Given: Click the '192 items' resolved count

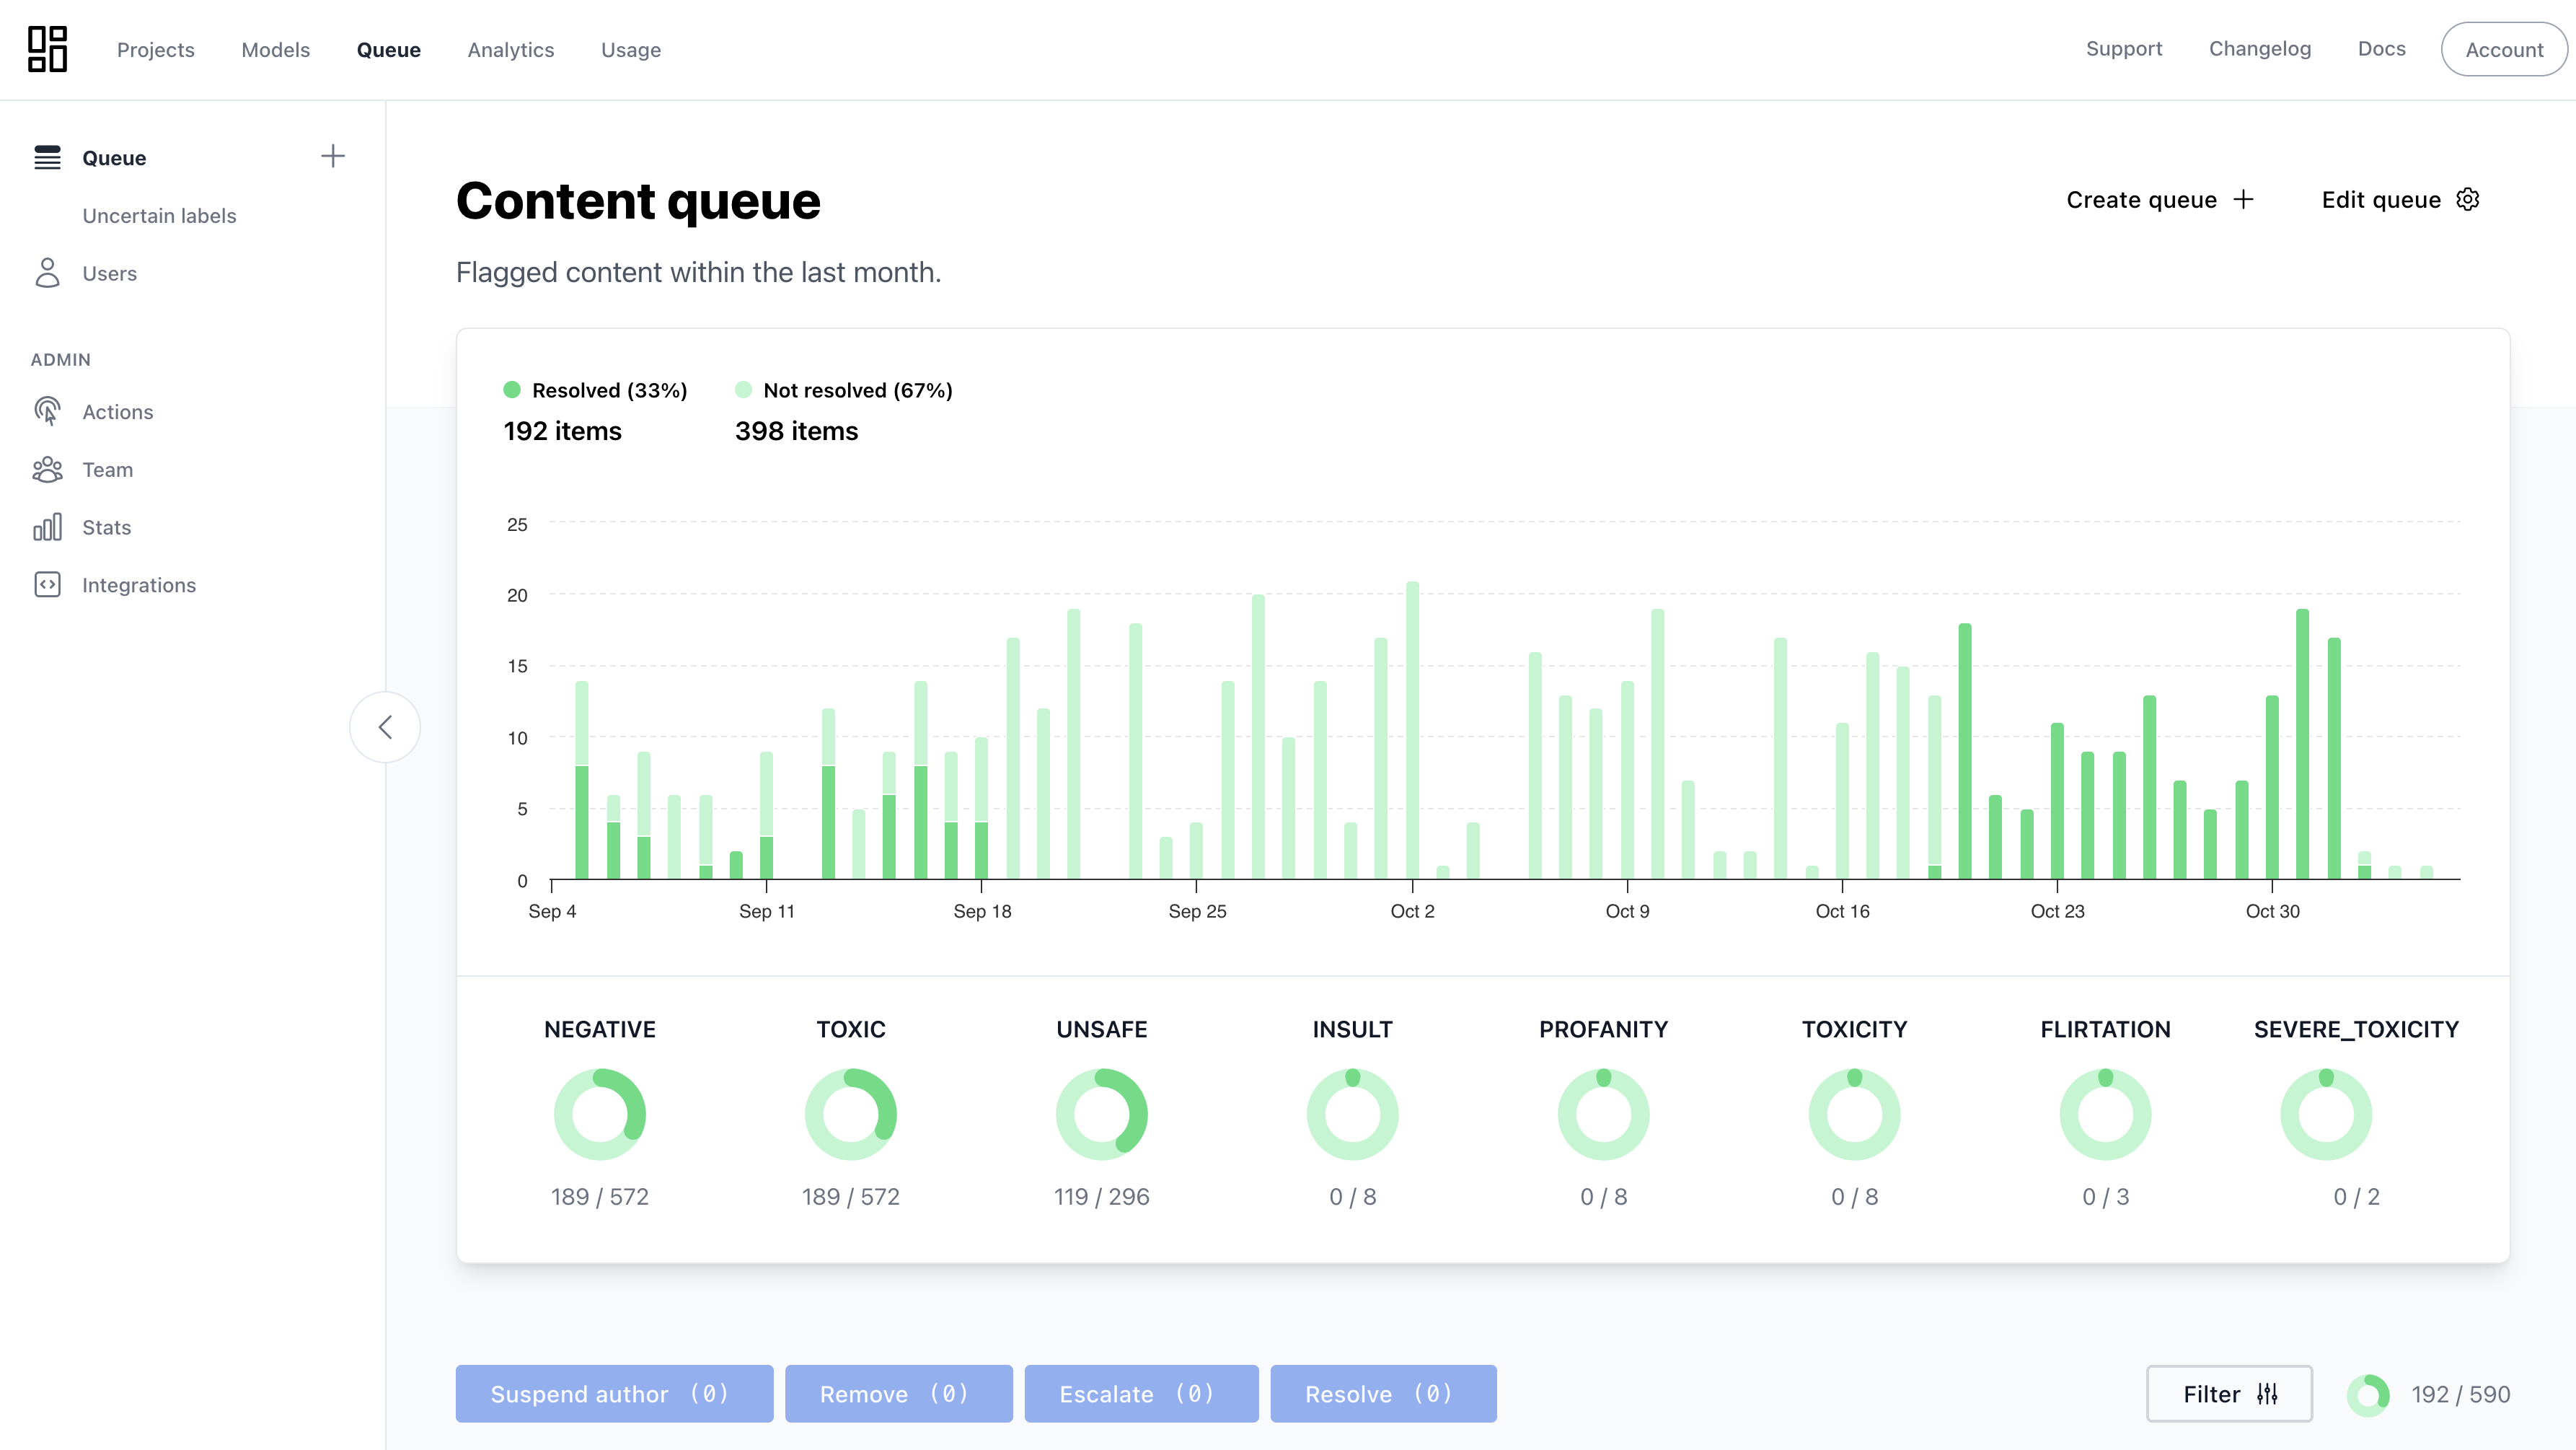Looking at the screenshot, I should tap(562, 431).
